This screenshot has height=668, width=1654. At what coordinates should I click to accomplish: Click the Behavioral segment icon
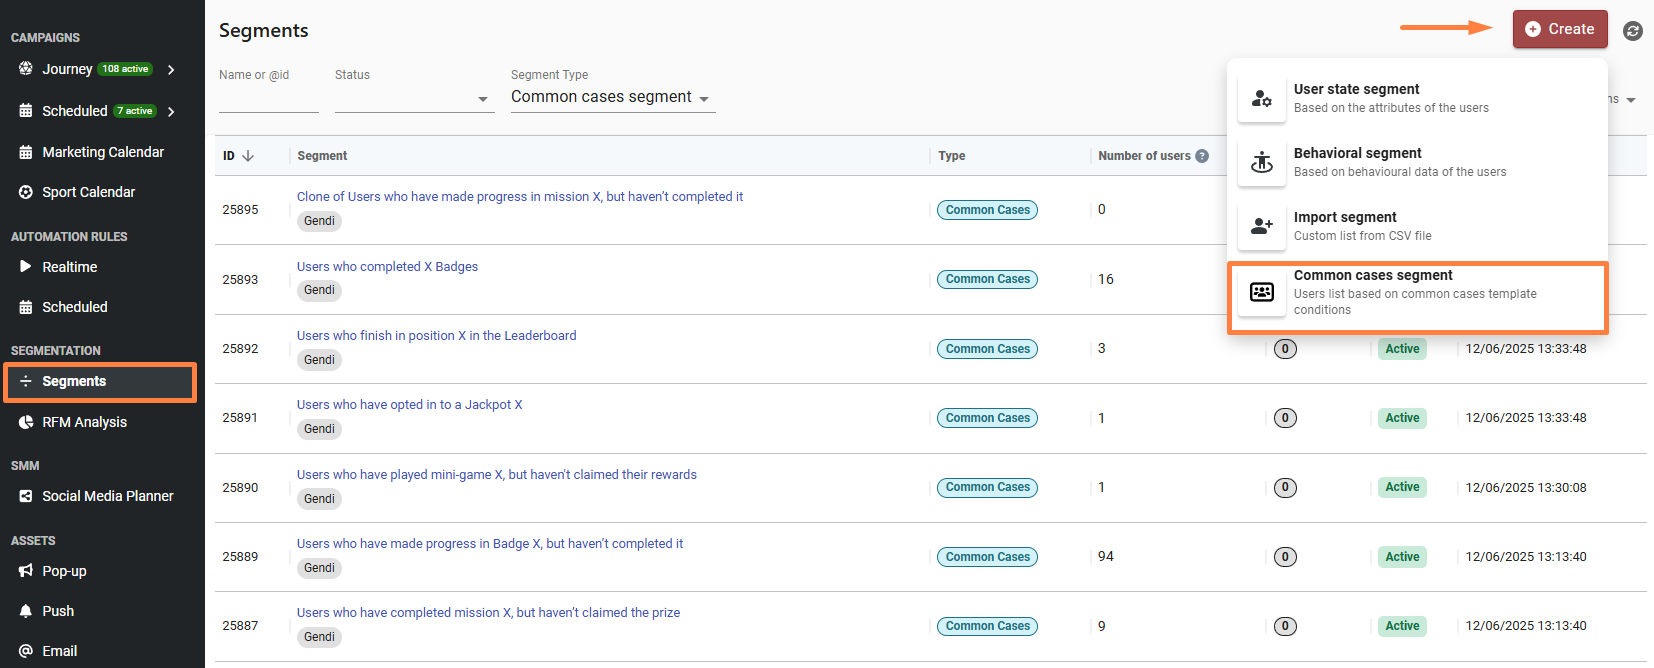pyautogui.click(x=1262, y=162)
